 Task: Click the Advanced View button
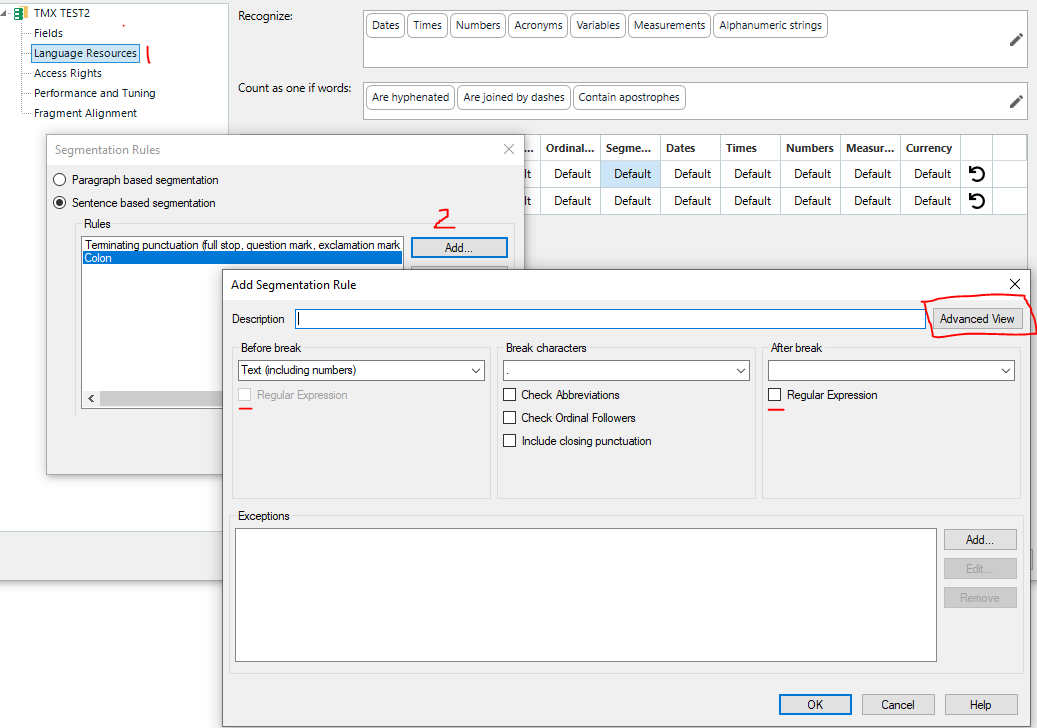977,319
